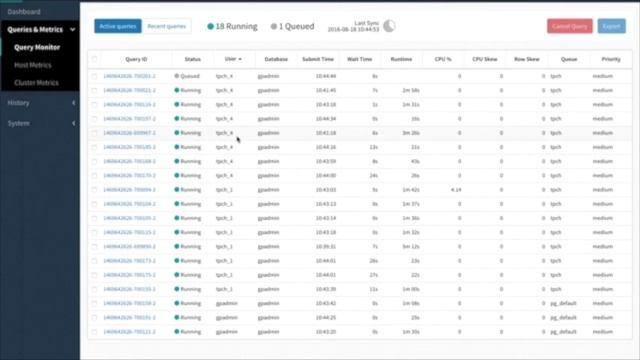Open Cluster Metrics page
Viewport: 640px width, 360px height.
click(36, 83)
